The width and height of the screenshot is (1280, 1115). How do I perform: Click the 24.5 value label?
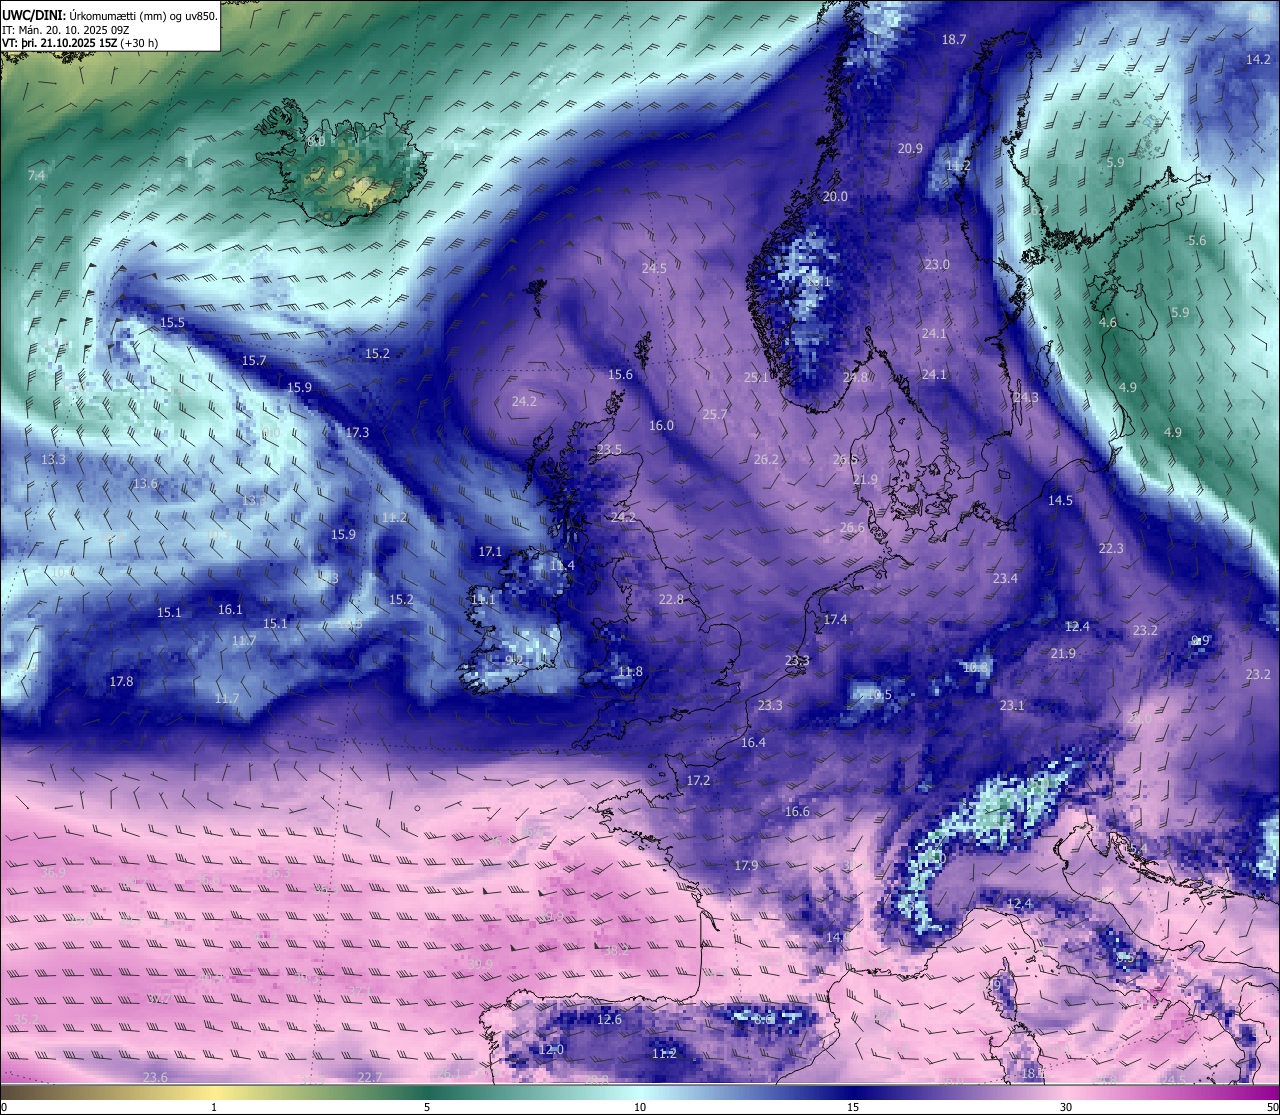click(654, 269)
